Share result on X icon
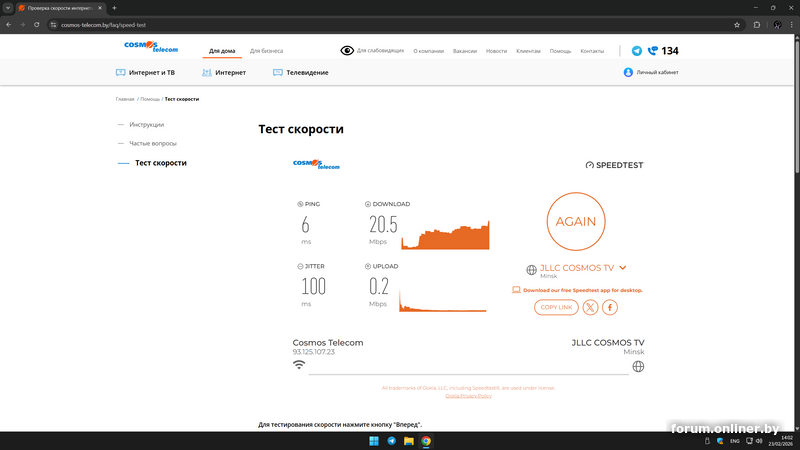 click(x=590, y=307)
